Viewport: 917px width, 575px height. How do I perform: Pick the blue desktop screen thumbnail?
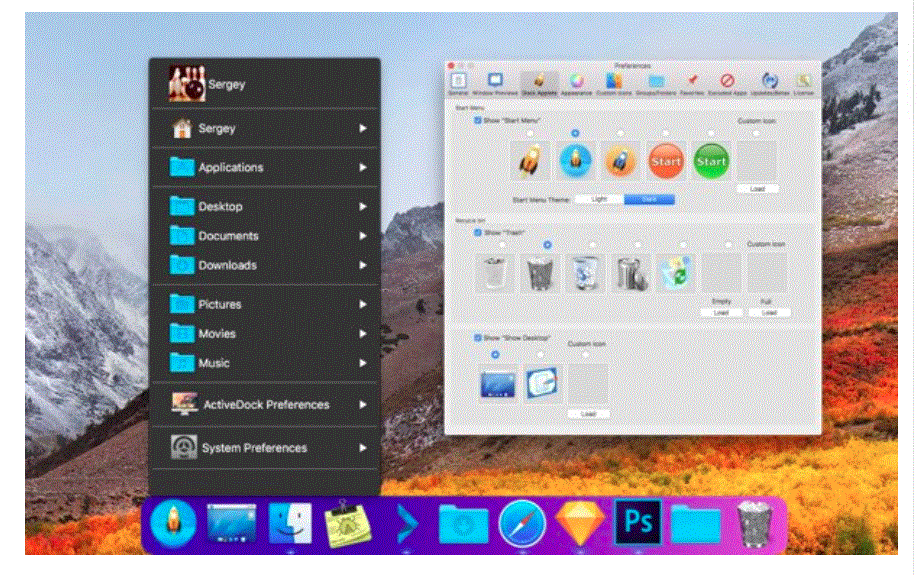click(x=498, y=384)
